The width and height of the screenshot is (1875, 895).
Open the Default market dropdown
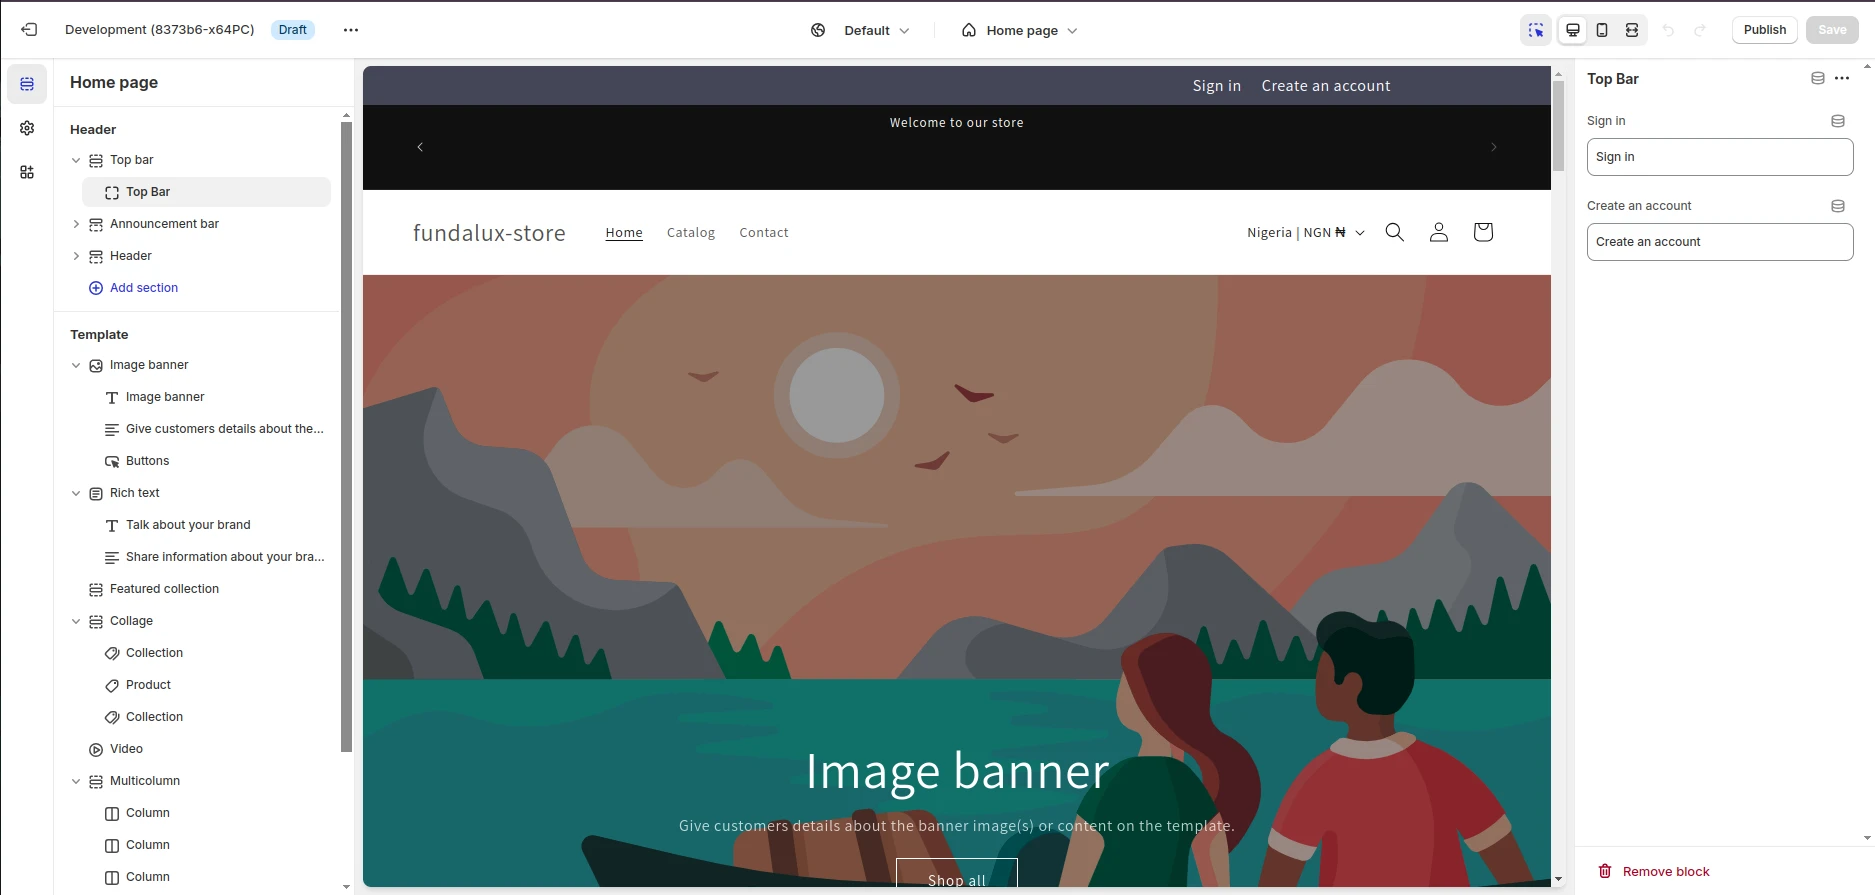pos(861,30)
